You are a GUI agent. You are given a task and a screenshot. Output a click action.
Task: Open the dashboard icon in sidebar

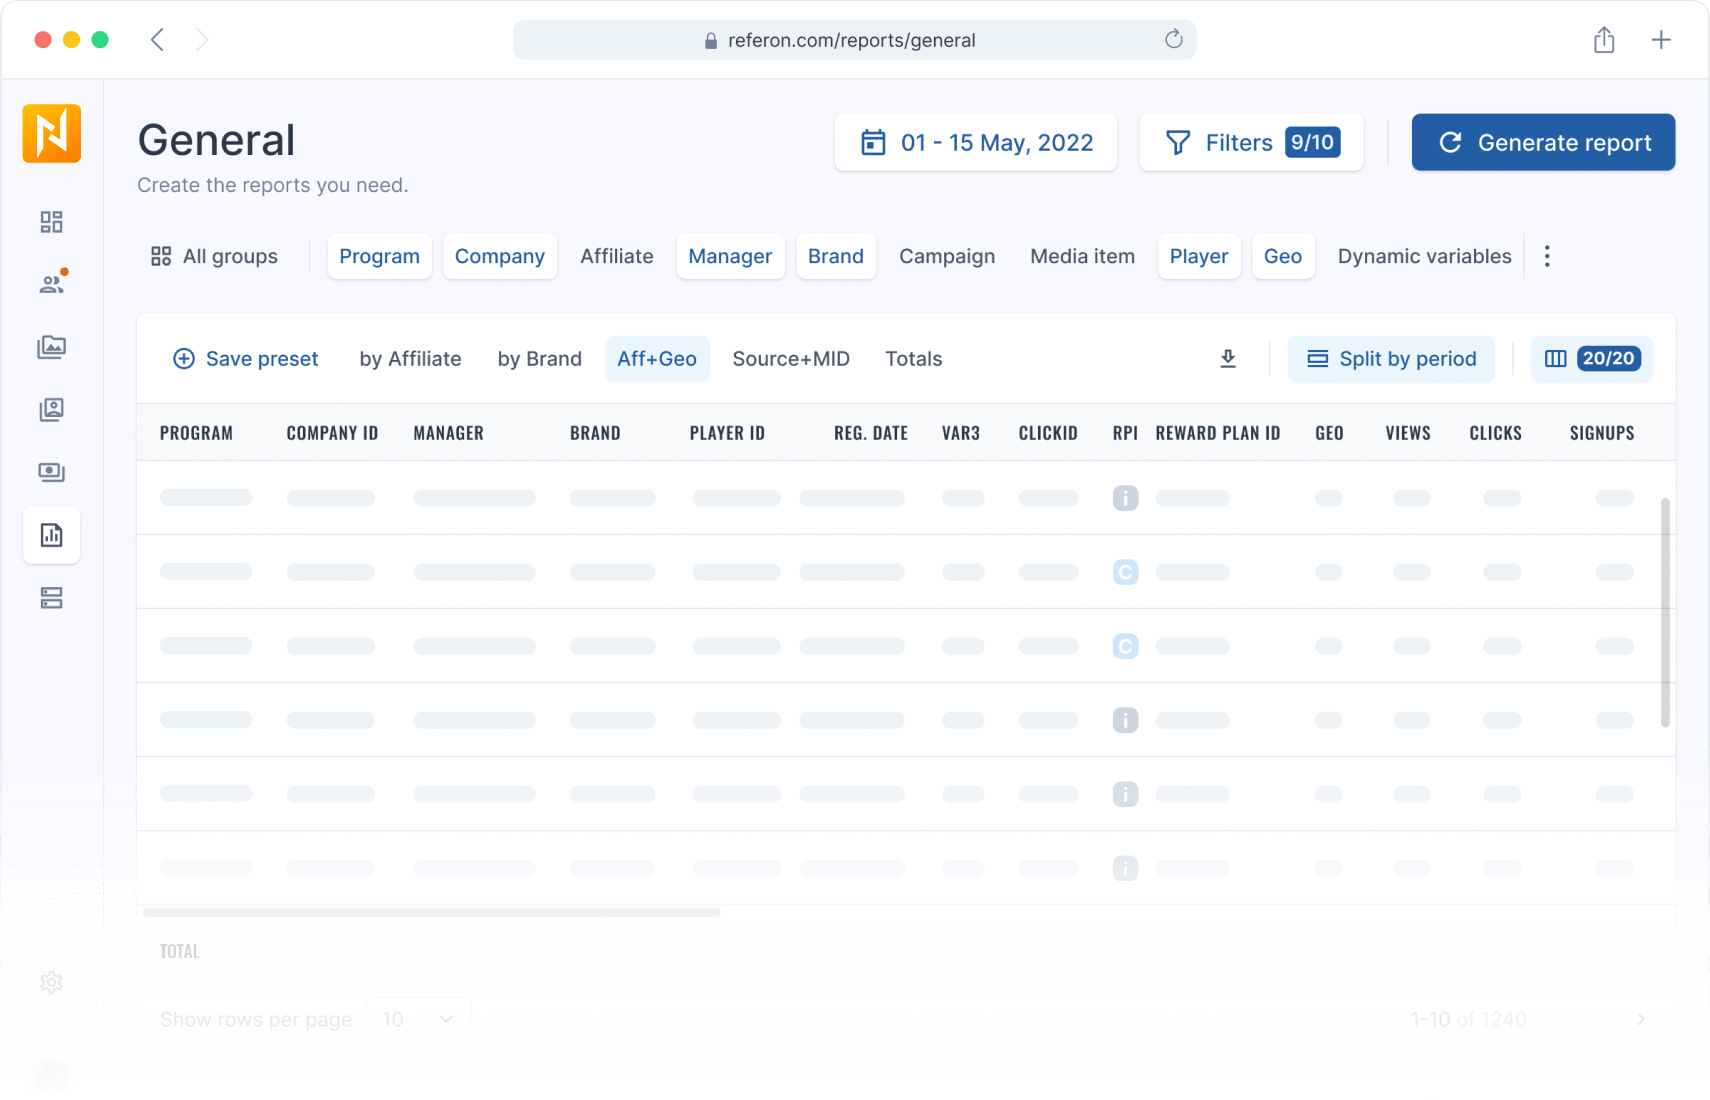(x=51, y=222)
